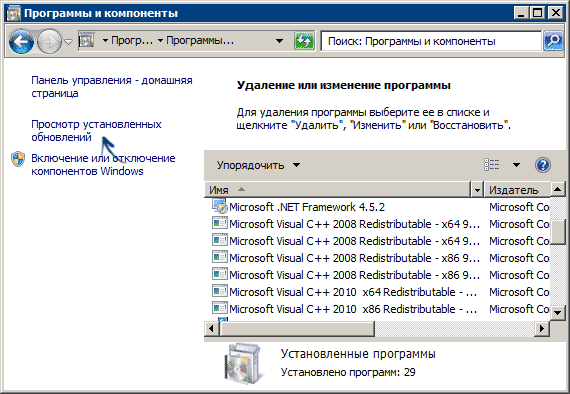
Task: Select "Microsoft .NET Framework 4.5.2" row
Action: point(378,207)
